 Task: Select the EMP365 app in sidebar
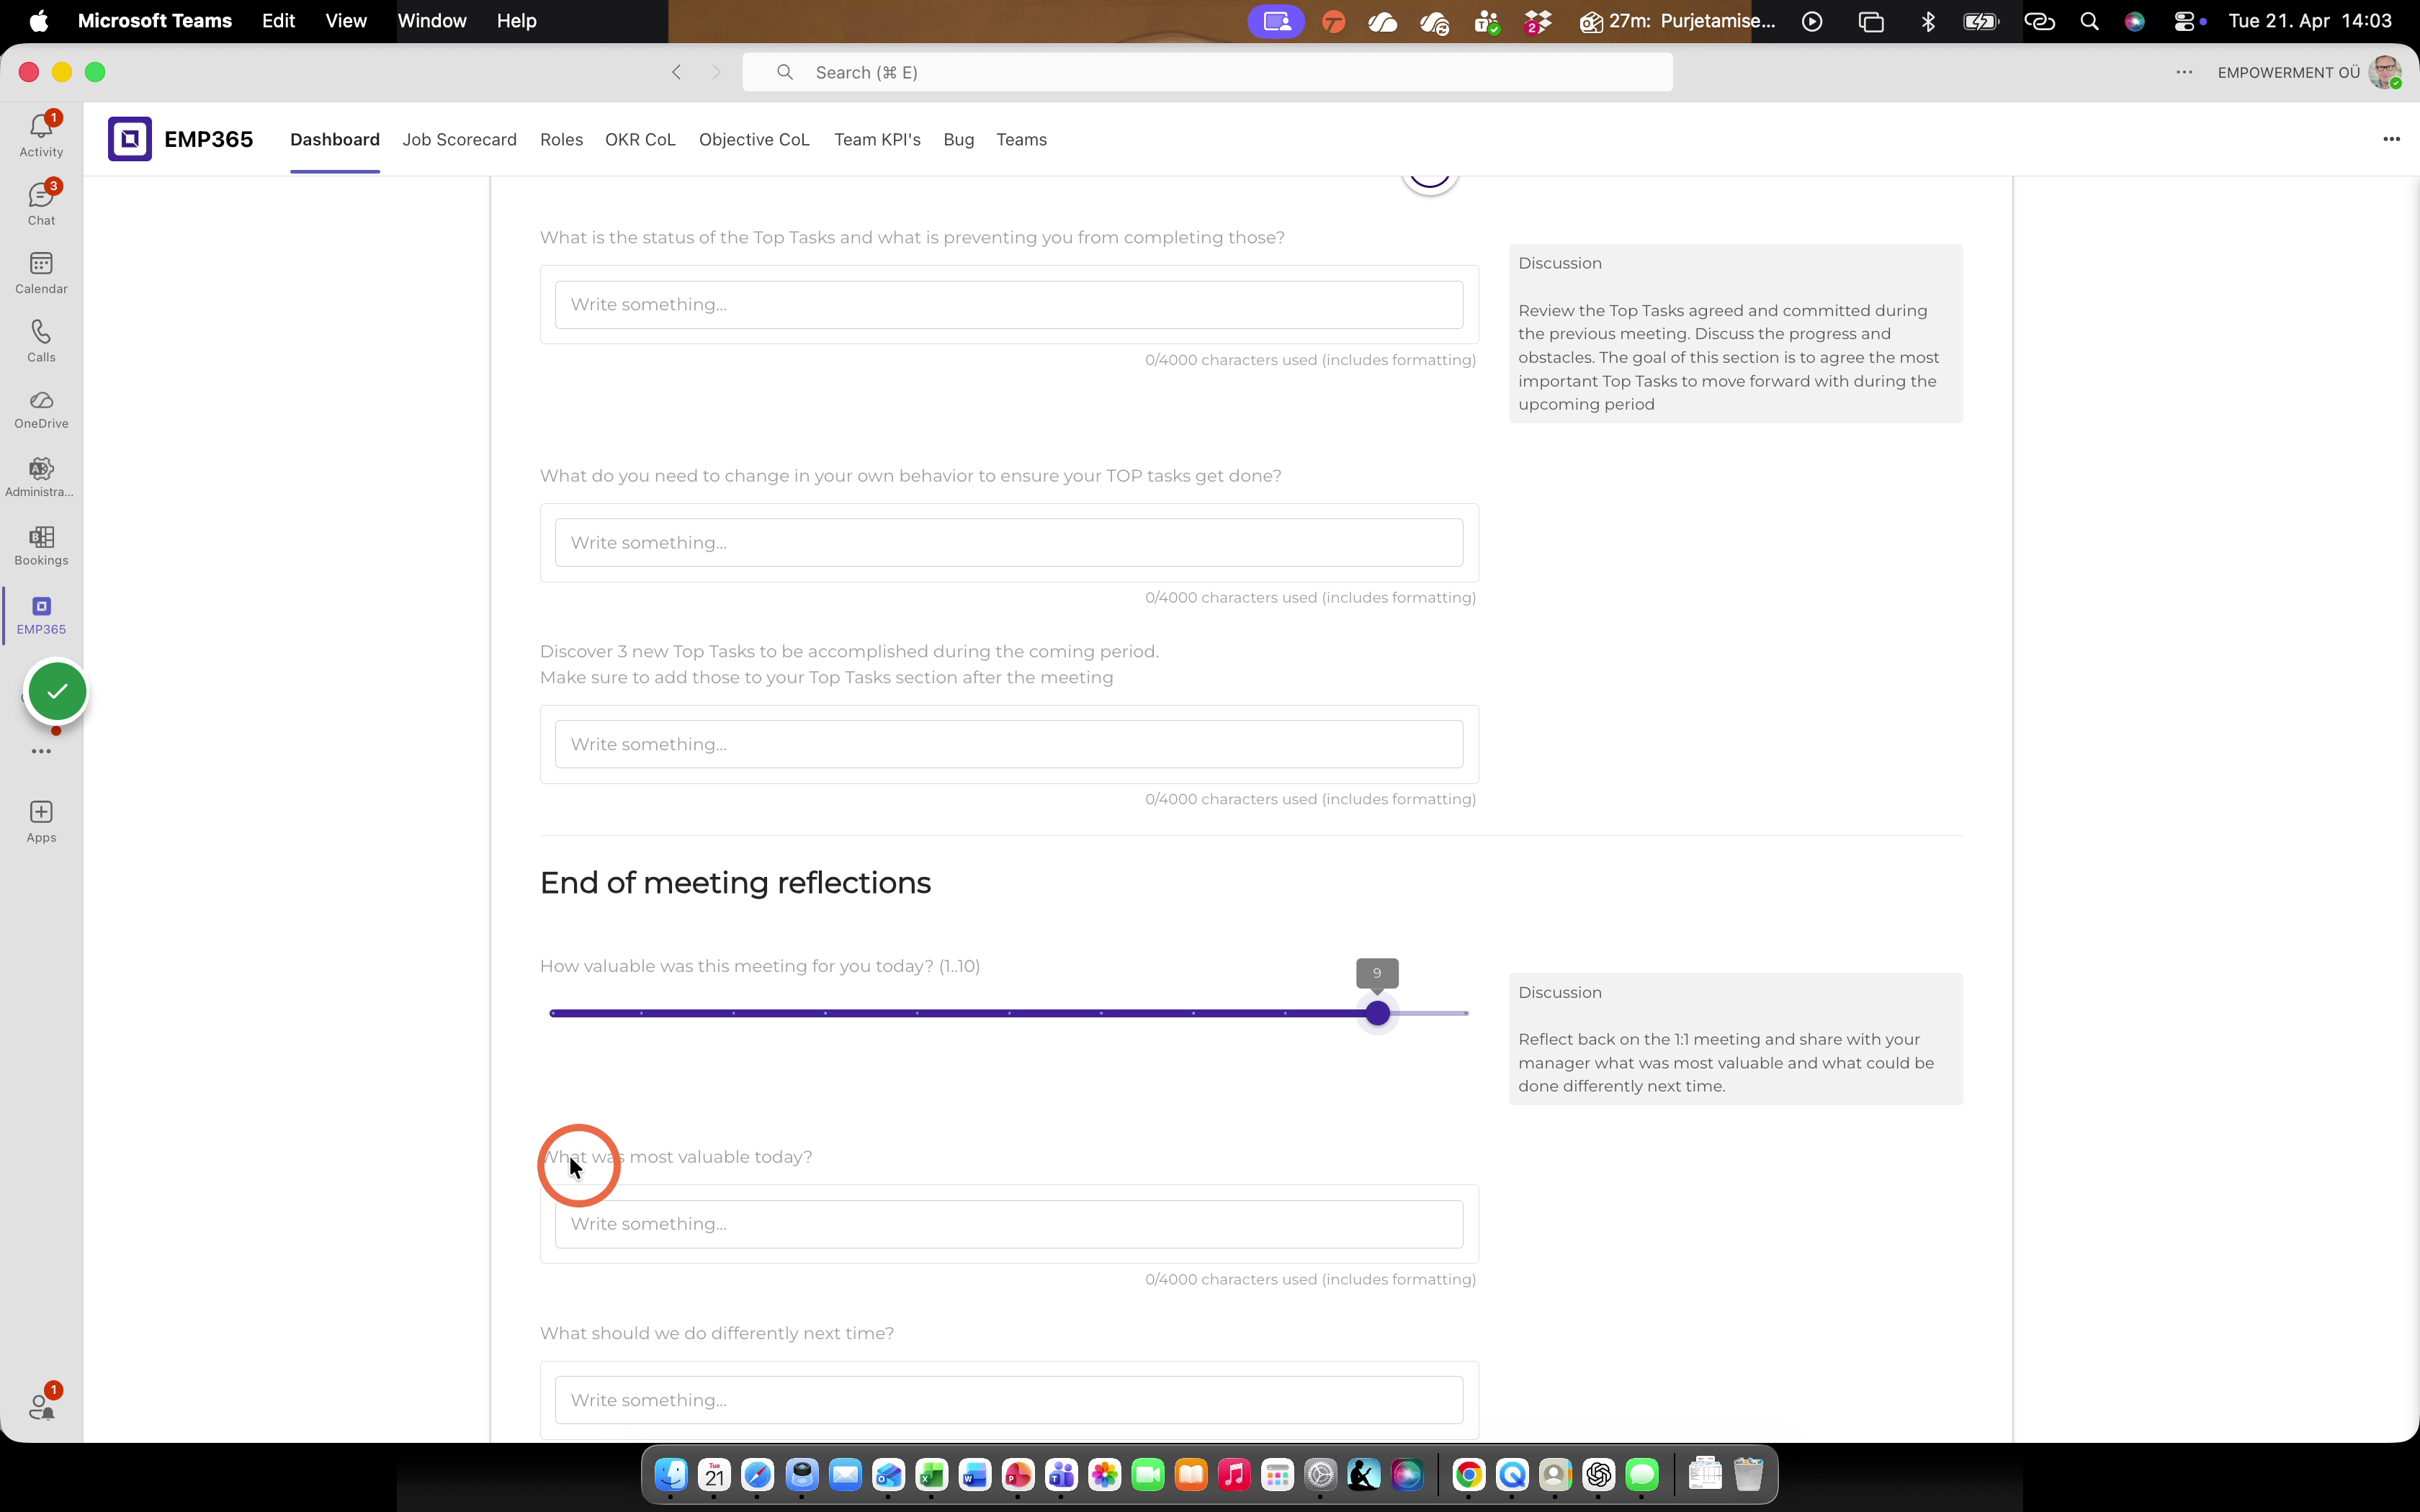coord(41,615)
